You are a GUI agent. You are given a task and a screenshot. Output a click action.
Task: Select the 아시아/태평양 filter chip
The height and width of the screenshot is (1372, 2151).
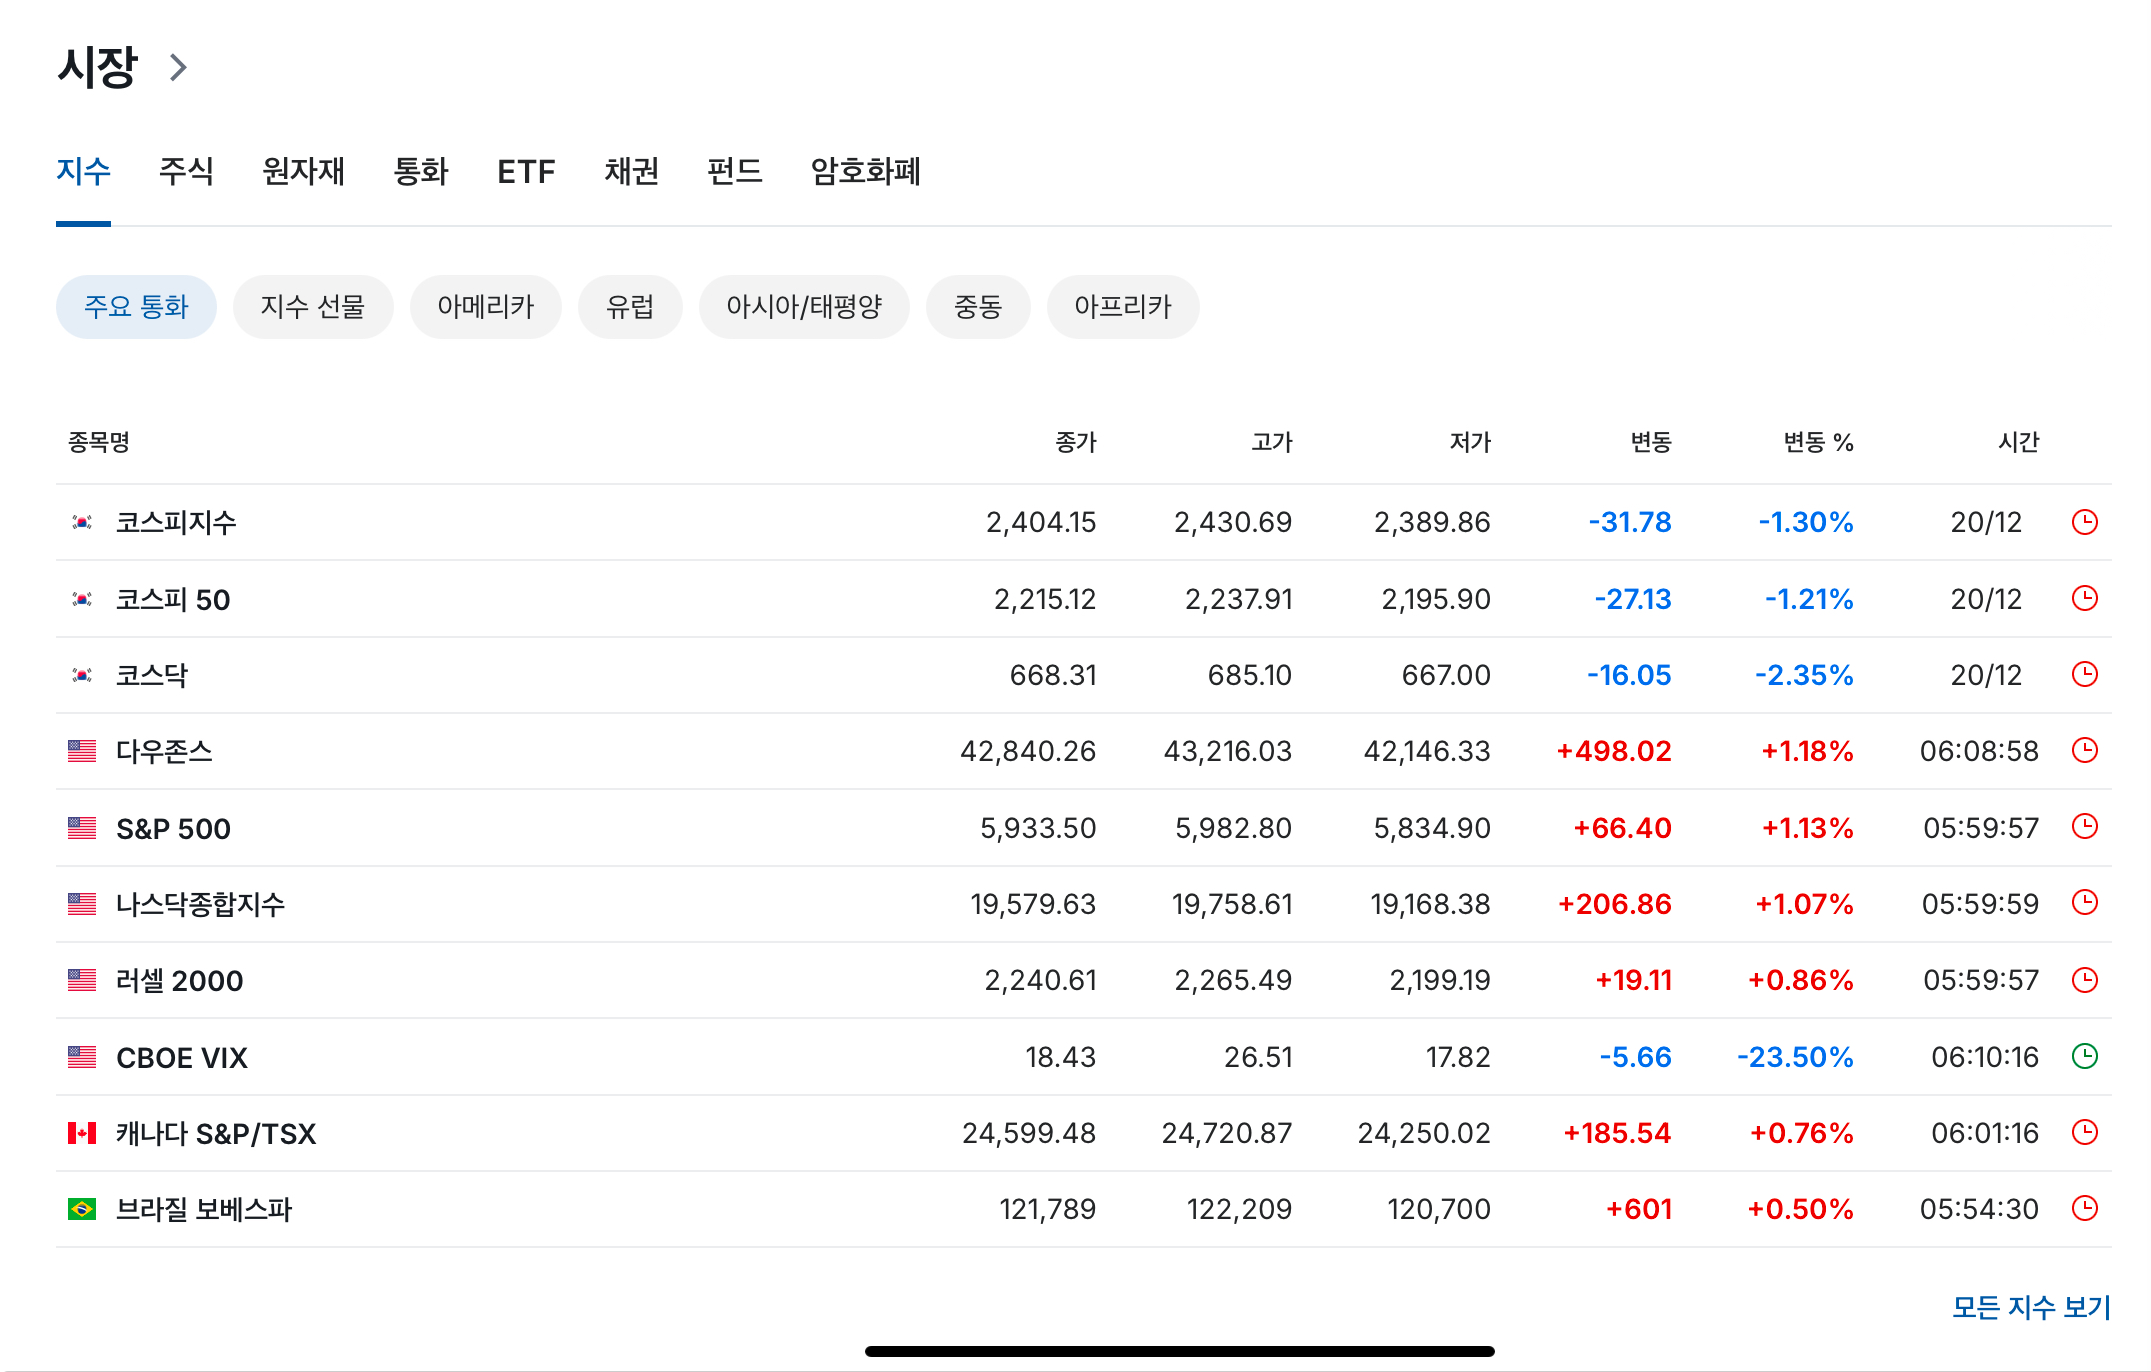[x=804, y=307]
